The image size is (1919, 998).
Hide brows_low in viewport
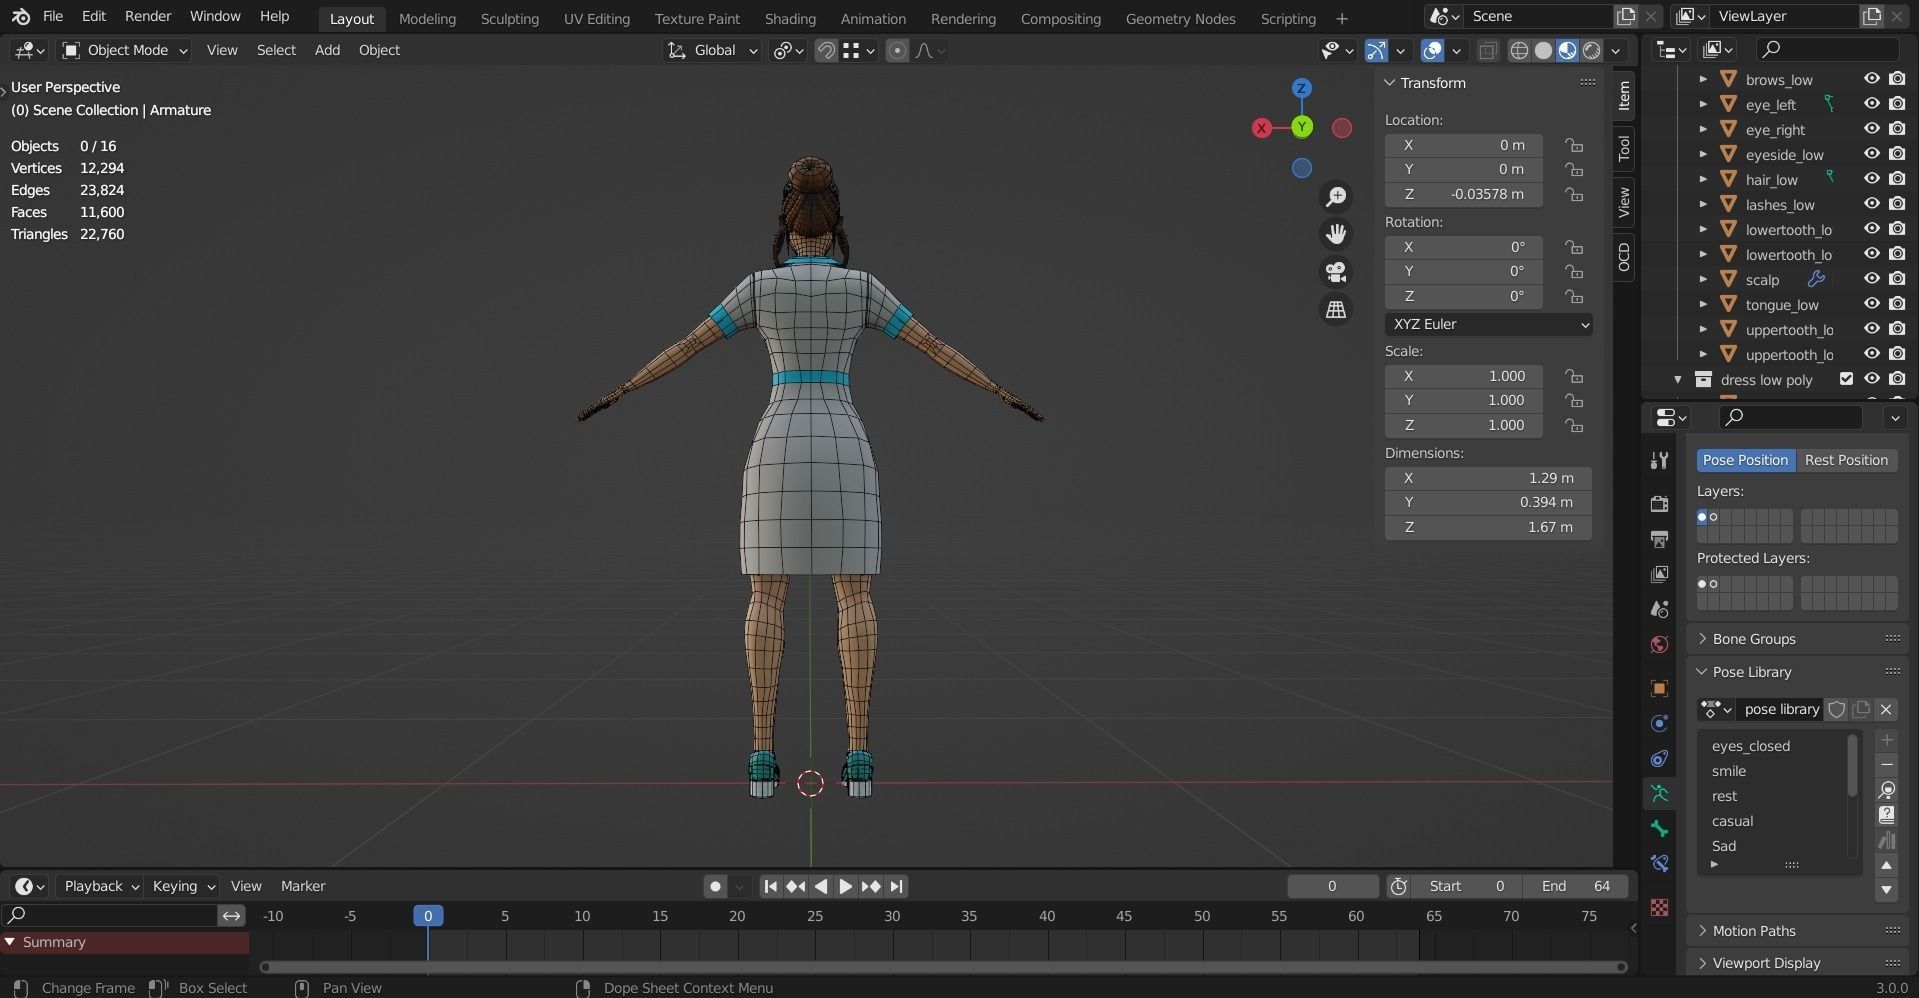tap(1871, 79)
